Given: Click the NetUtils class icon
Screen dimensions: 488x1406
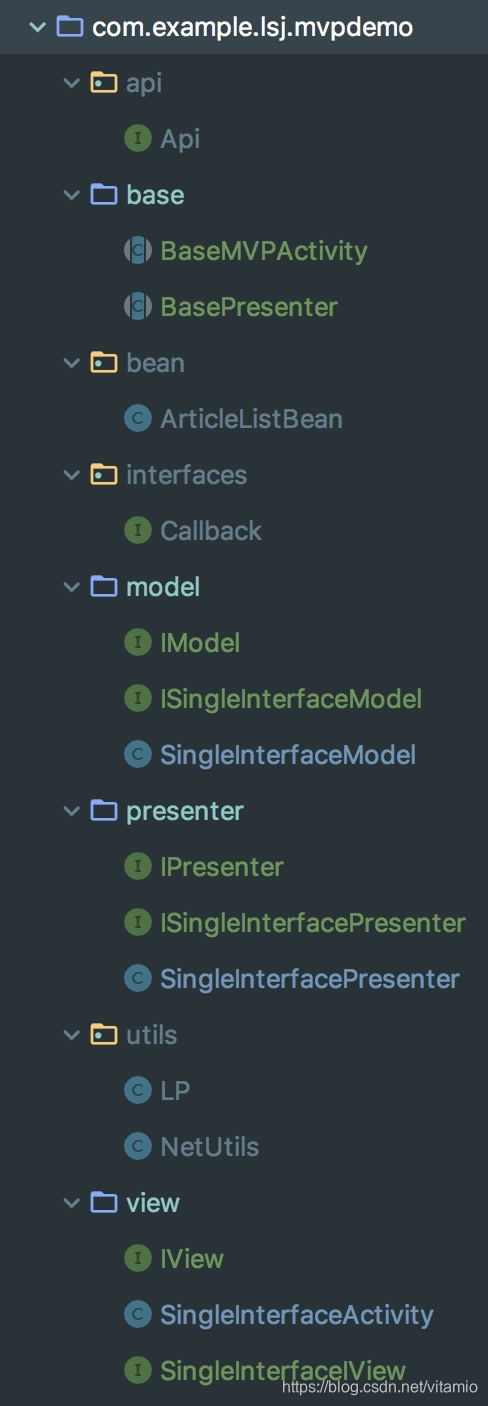Looking at the screenshot, I should coord(137,1146).
